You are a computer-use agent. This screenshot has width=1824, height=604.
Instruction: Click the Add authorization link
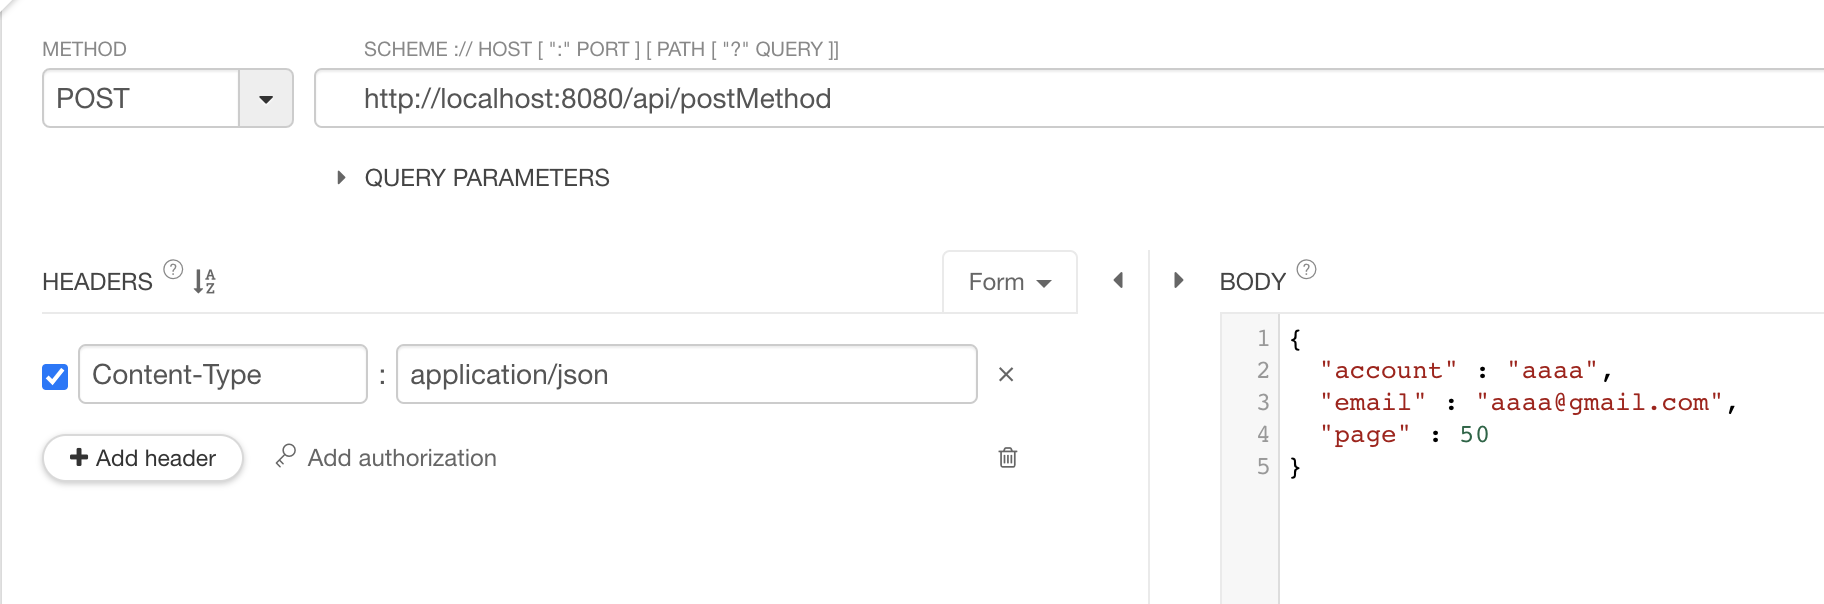402,458
